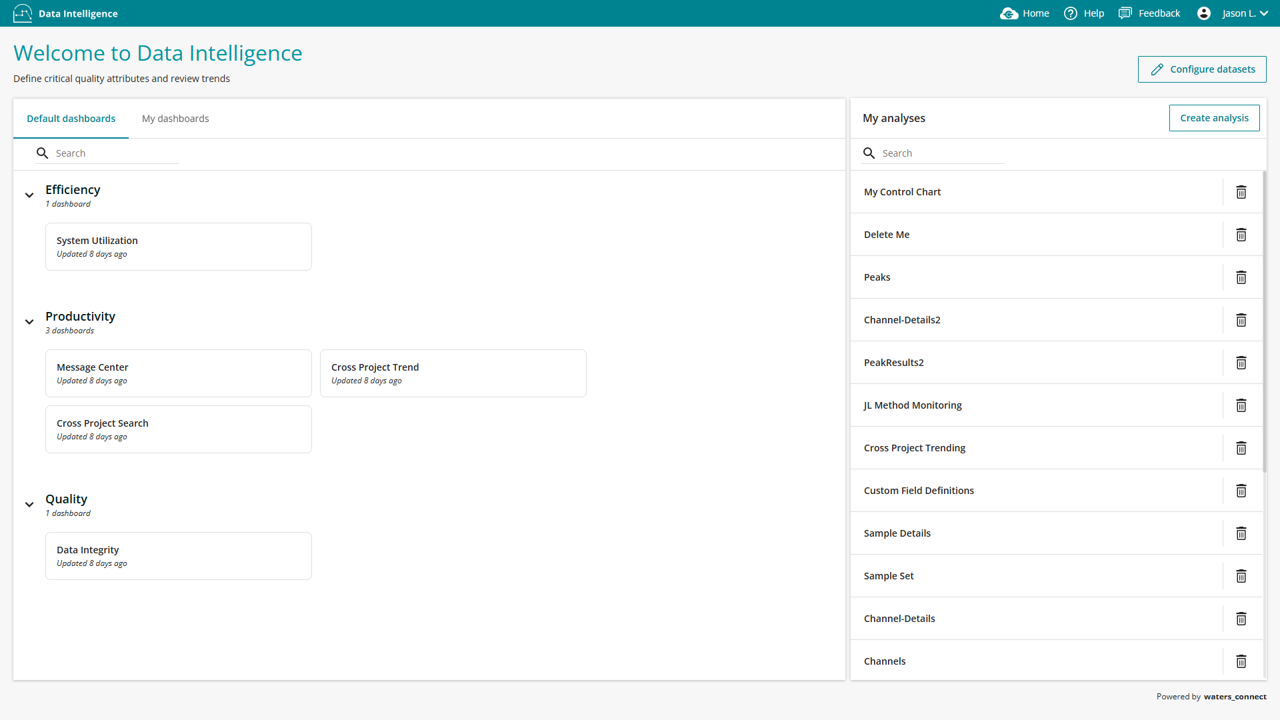Viewport: 1280px width, 720px height.
Task: Open the Cross Project Trend dashboard
Action: click(453, 373)
